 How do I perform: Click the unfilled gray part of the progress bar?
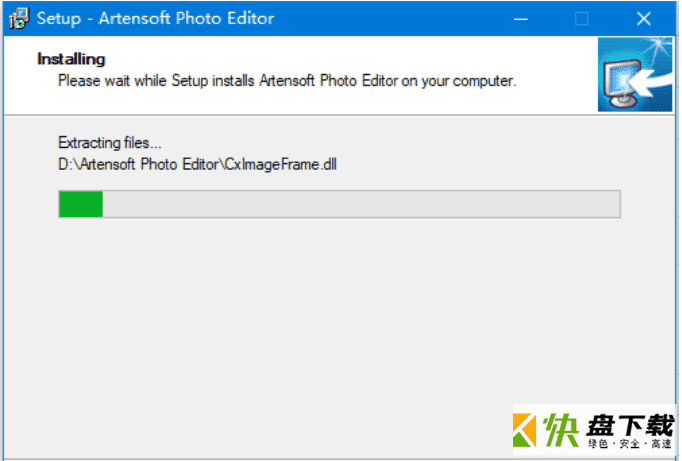pos(361,204)
